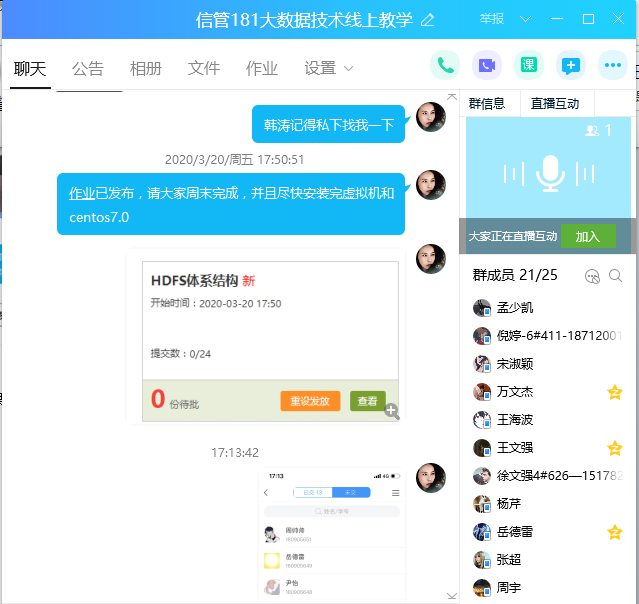Click the scroll-to-top arrow in chat
Viewport: 639px width, 604px height.
point(452,98)
